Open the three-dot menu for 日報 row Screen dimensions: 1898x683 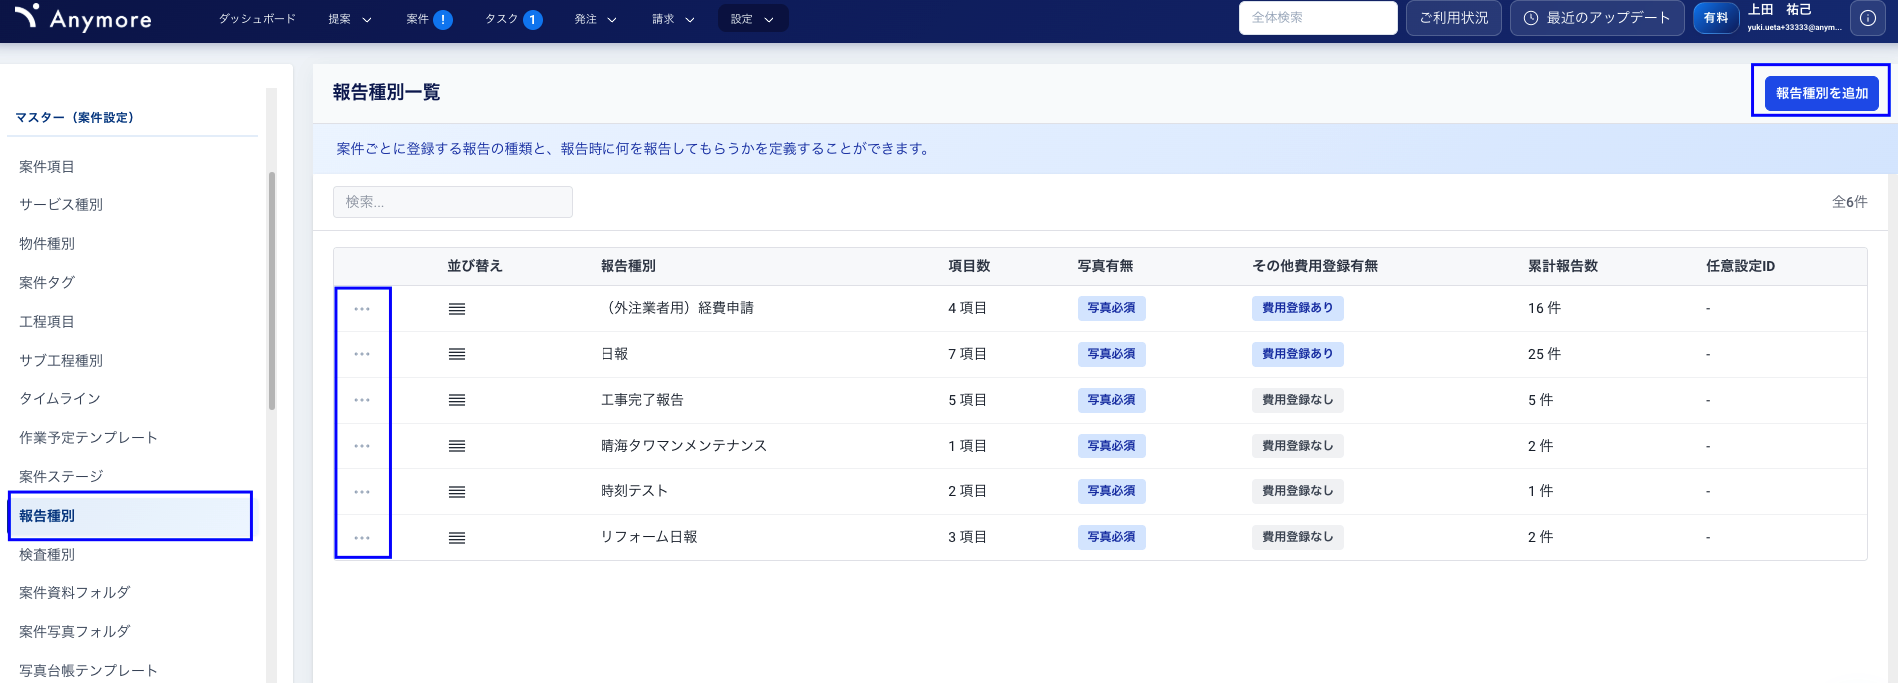tap(362, 354)
